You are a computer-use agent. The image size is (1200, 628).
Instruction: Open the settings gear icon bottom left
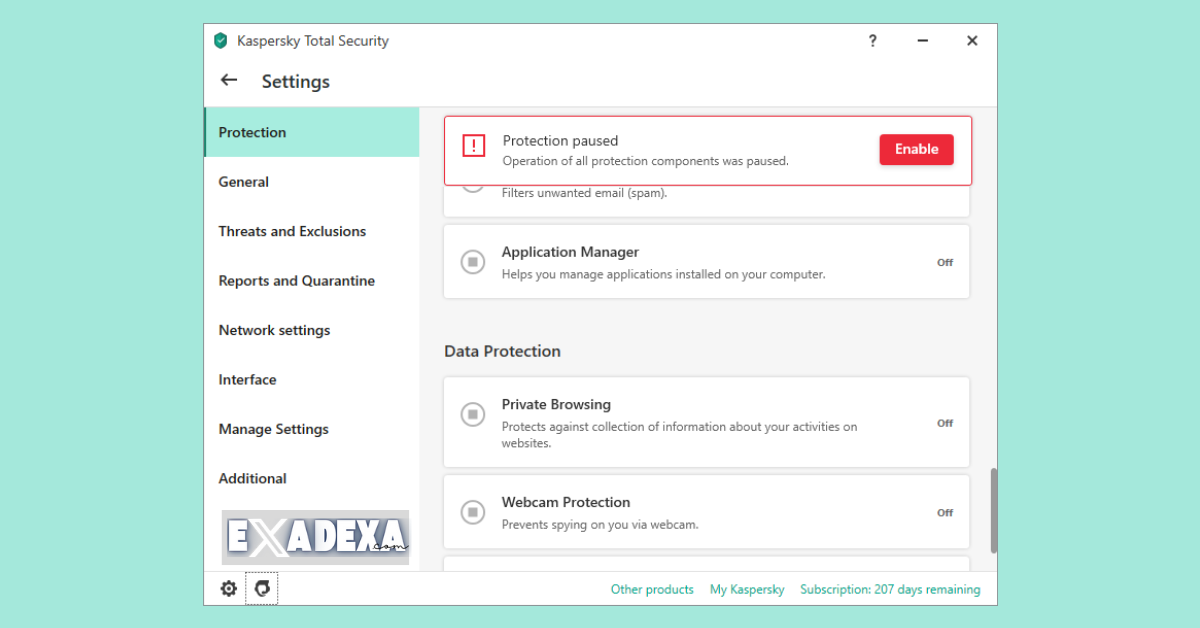pos(228,588)
